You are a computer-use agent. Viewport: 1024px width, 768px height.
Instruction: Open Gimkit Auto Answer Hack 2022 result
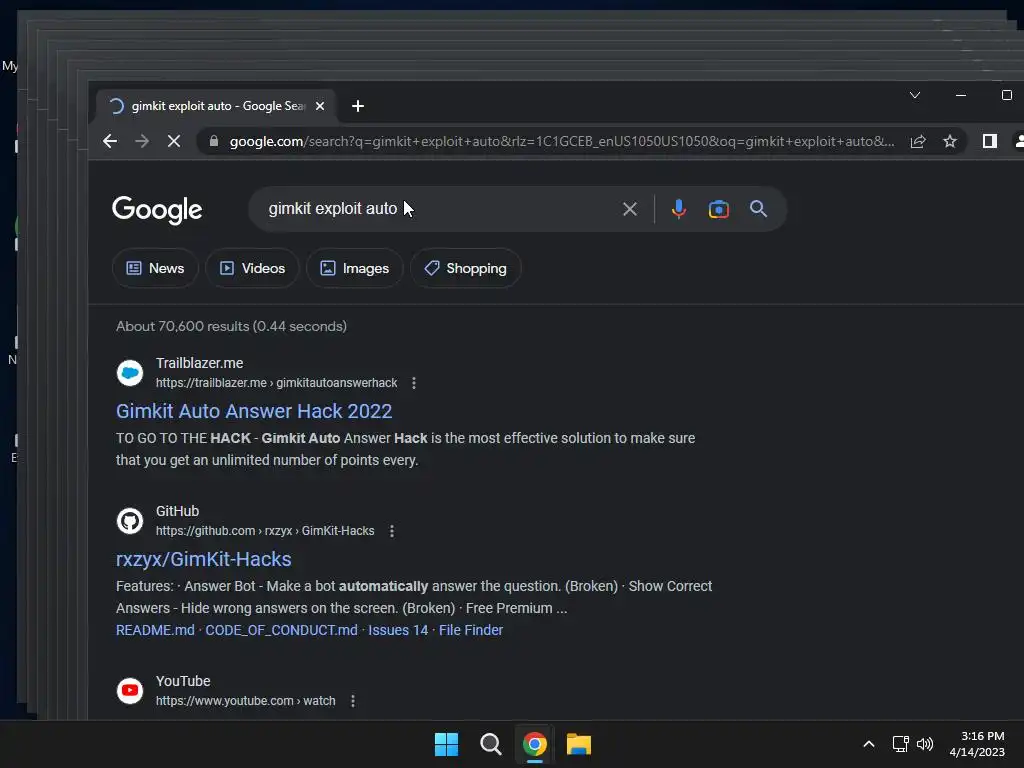tap(254, 411)
